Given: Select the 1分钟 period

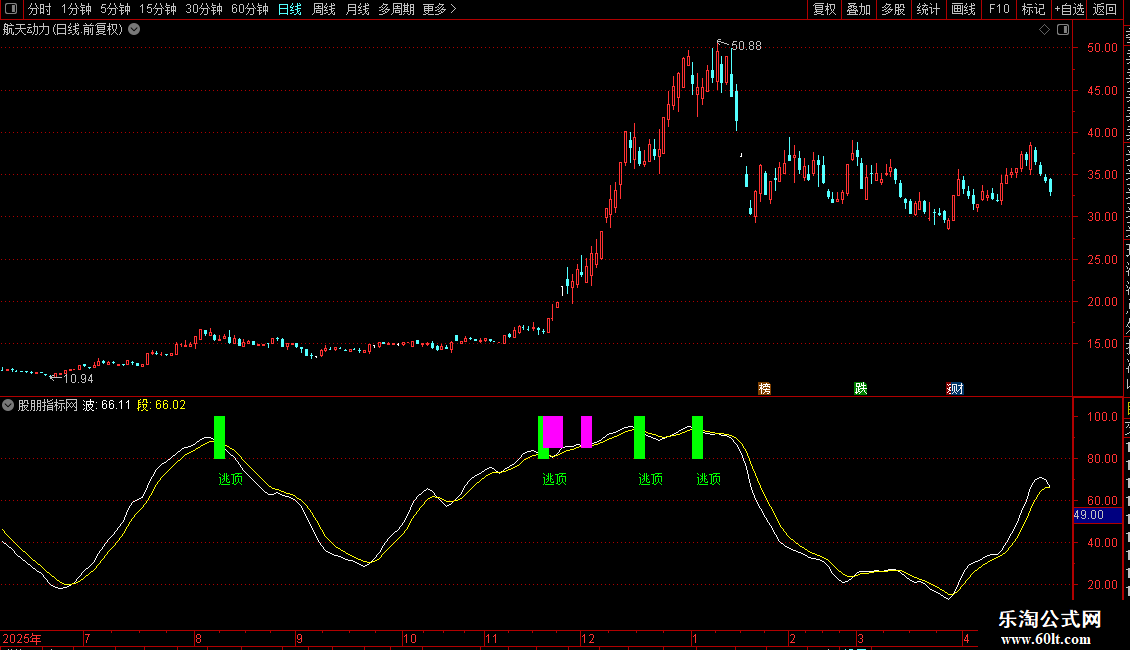Looking at the screenshot, I should point(76,9).
